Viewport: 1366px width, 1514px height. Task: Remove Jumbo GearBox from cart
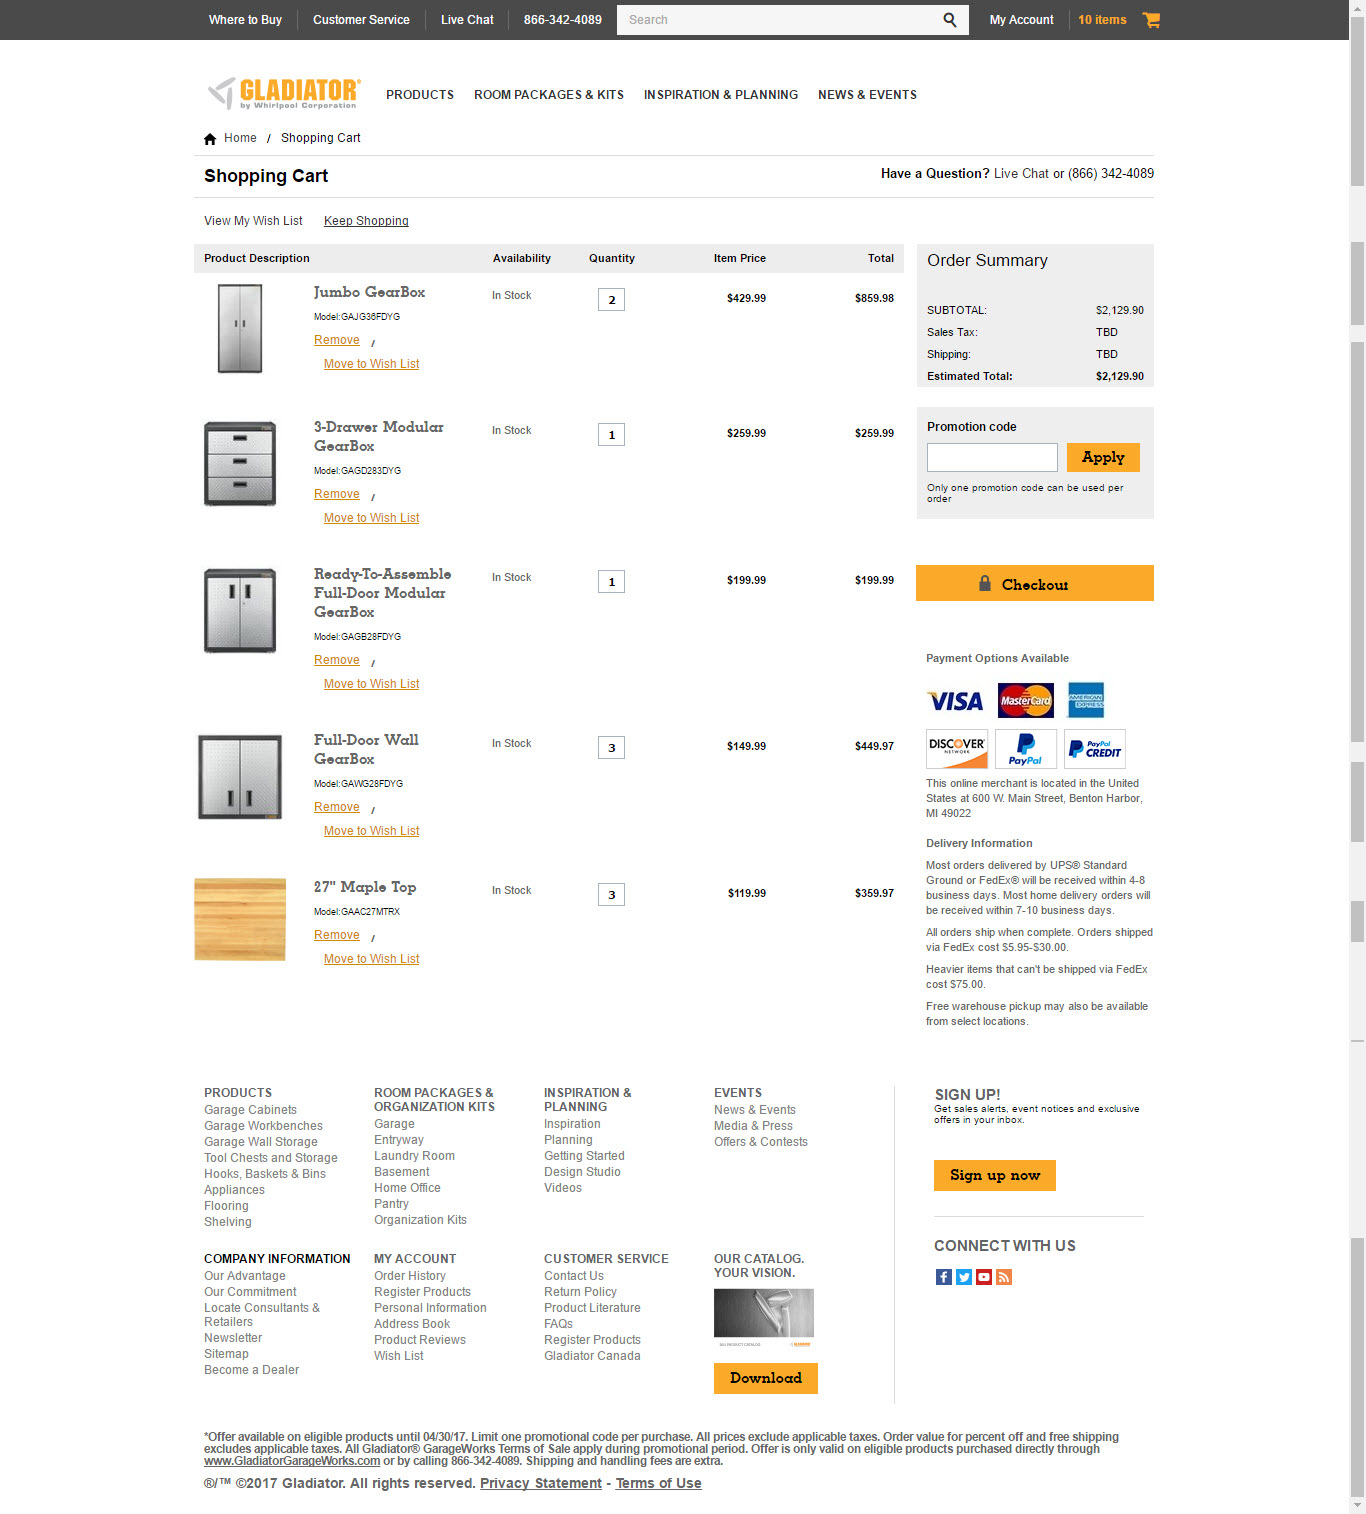click(337, 340)
